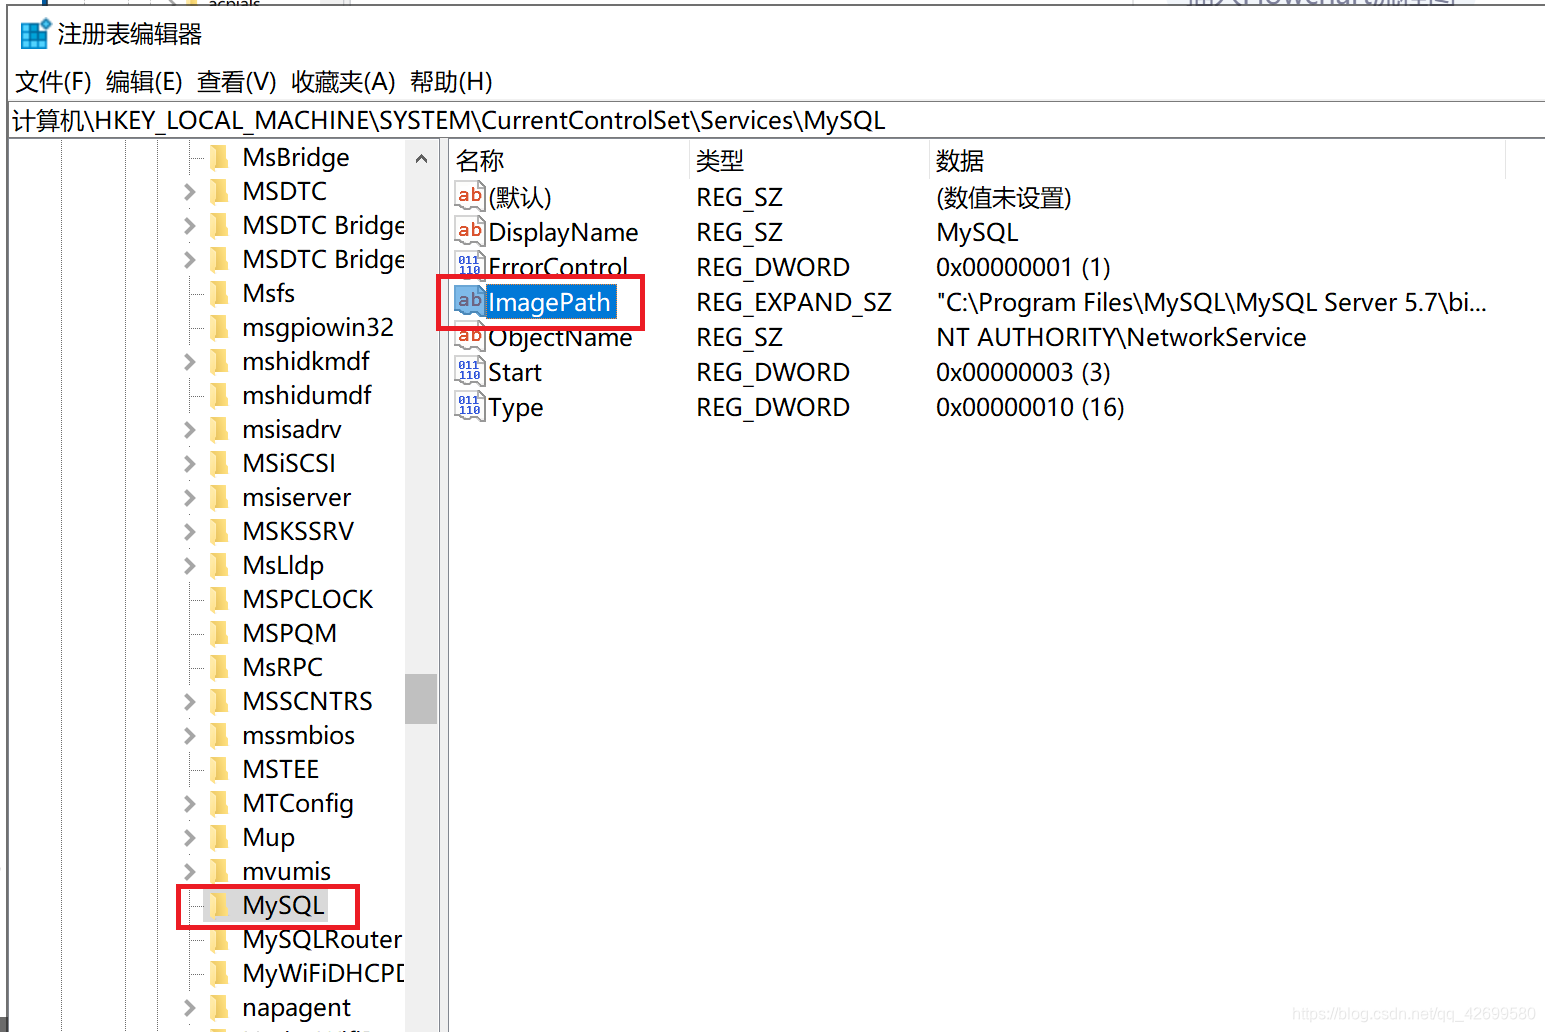Open the 收藏夹(A) menu
The width and height of the screenshot is (1545, 1032).
pyautogui.click(x=343, y=82)
